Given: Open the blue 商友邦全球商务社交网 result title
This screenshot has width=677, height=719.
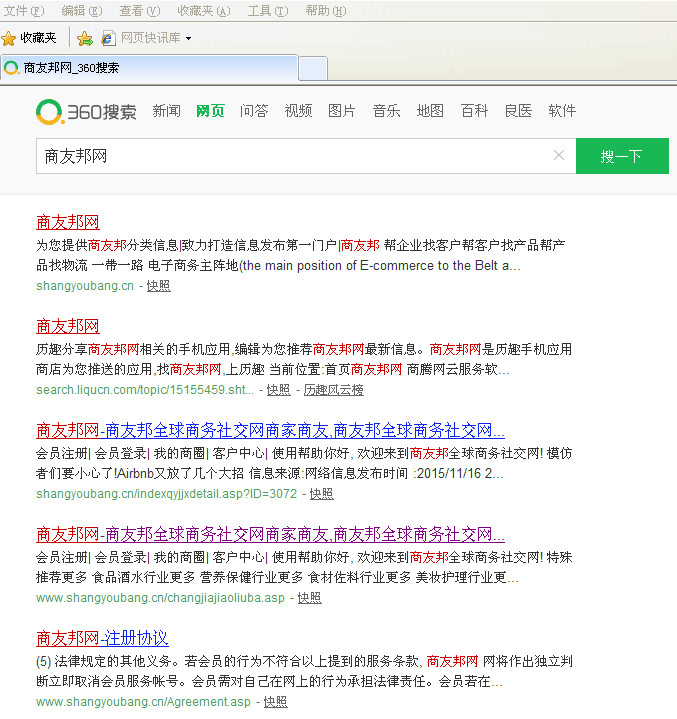Looking at the screenshot, I should coord(271,431).
